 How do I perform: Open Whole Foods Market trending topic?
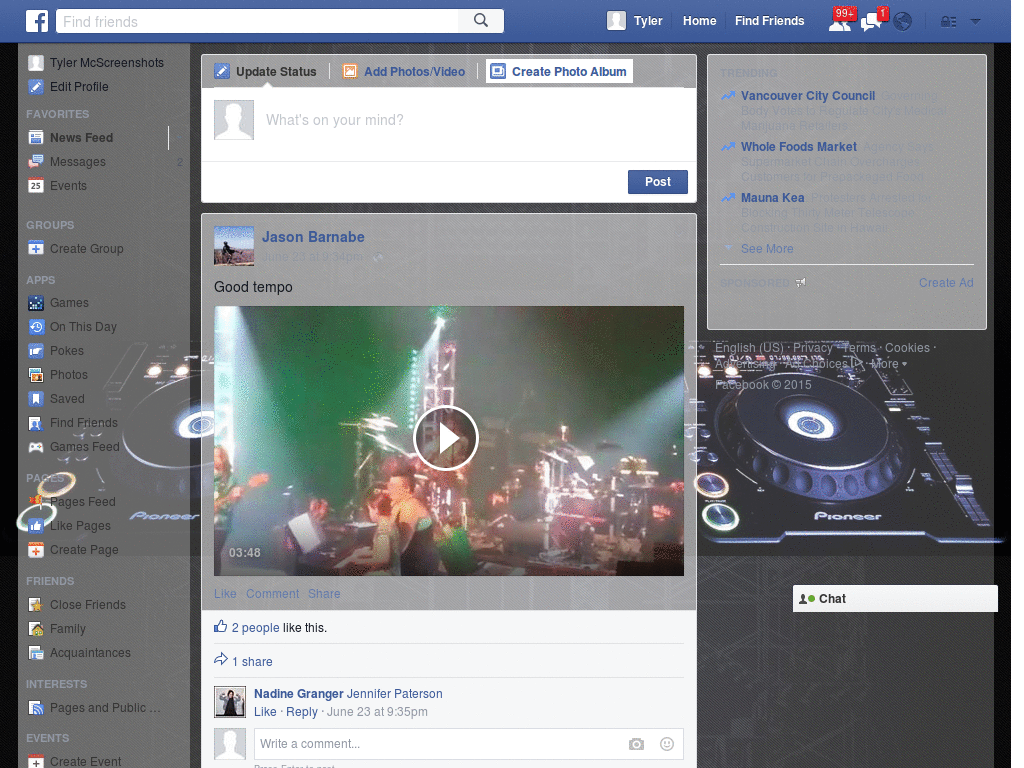click(799, 147)
